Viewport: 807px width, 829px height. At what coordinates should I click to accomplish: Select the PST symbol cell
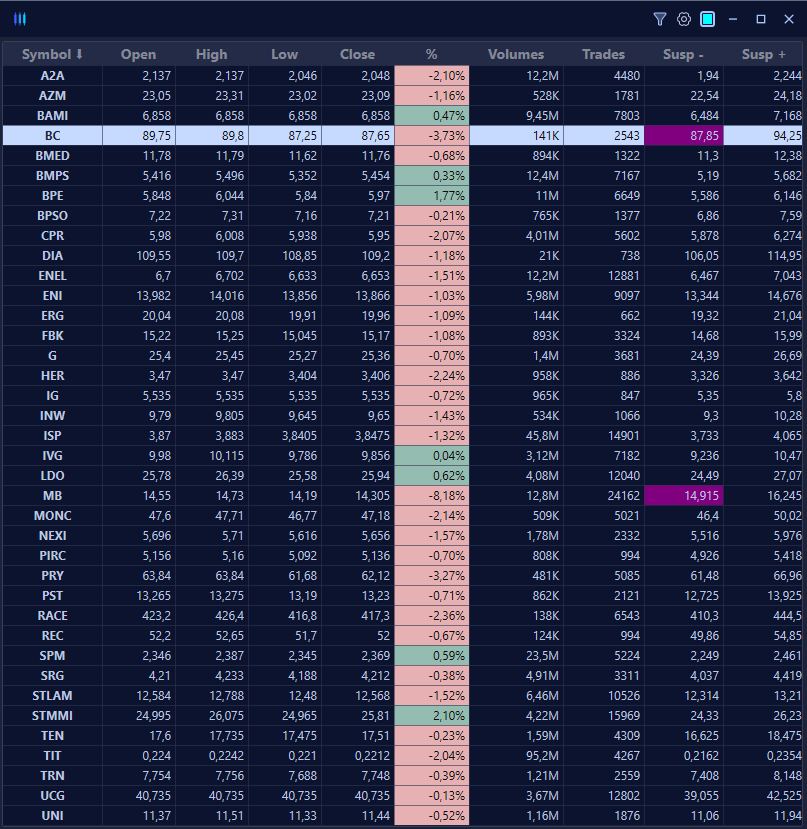coord(52,596)
